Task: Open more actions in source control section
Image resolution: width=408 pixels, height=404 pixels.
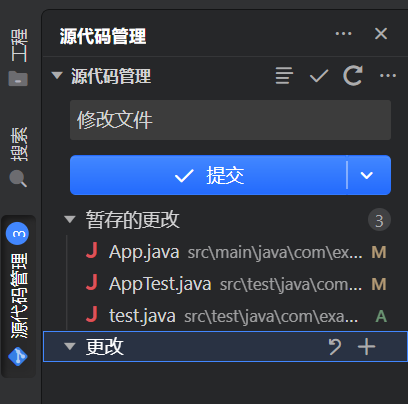Action: click(x=388, y=76)
